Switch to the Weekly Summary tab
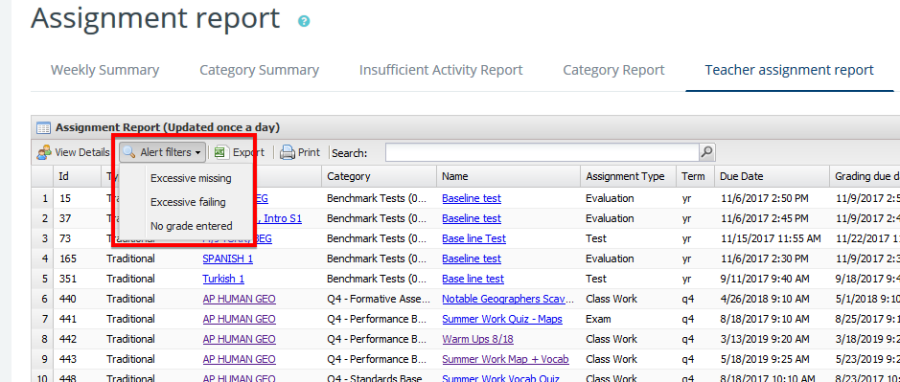 tap(105, 70)
